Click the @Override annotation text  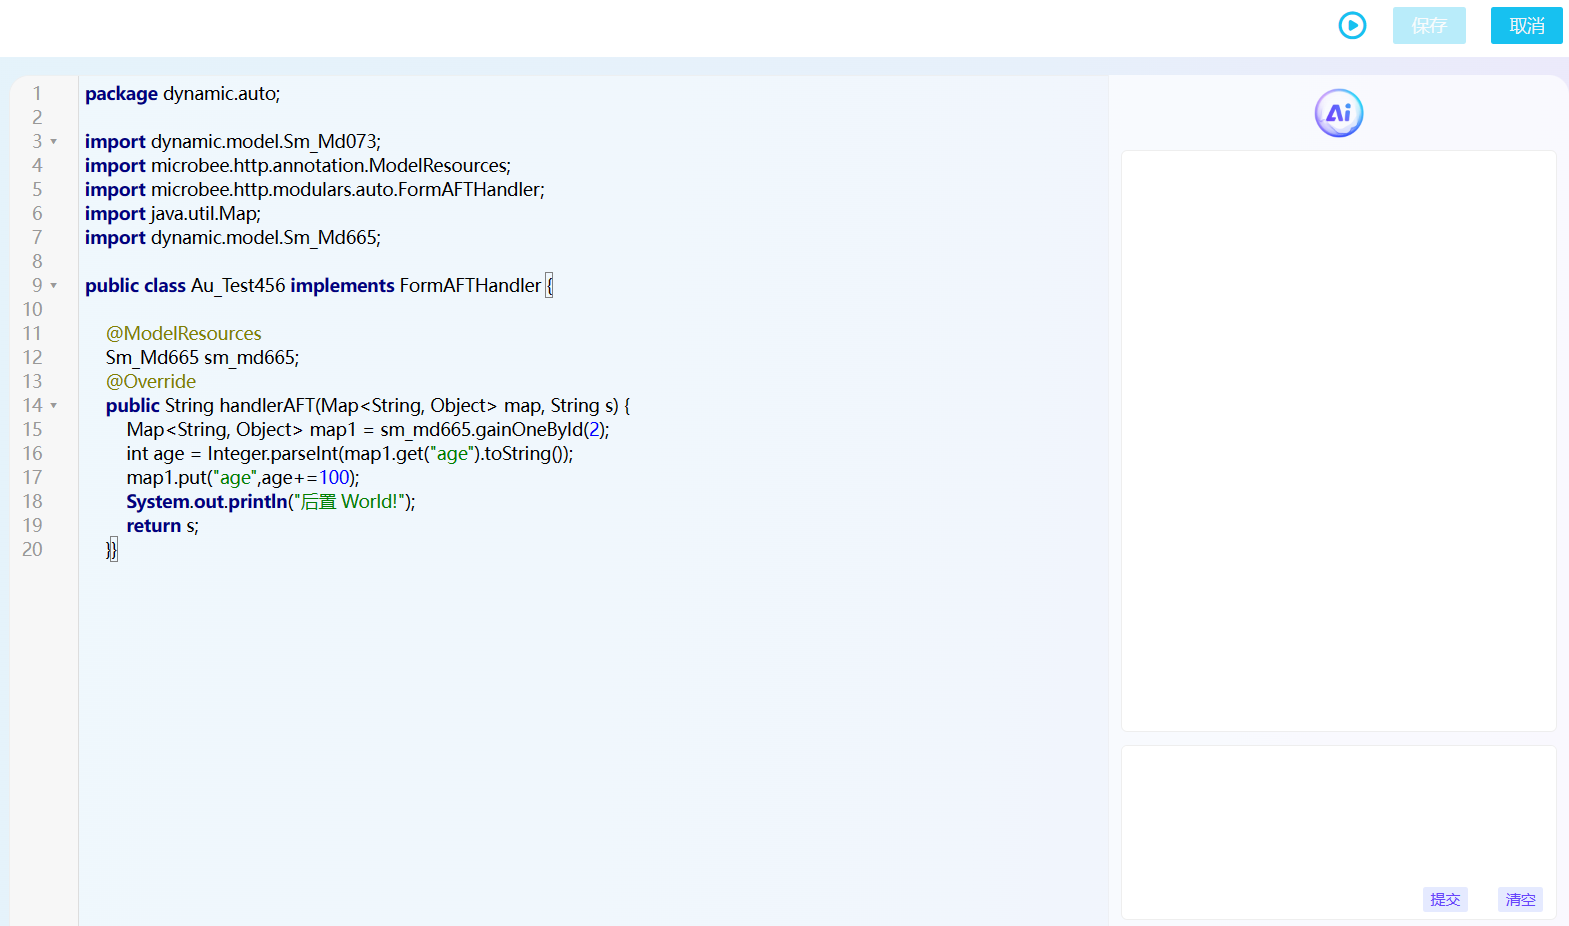click(151, 382)
